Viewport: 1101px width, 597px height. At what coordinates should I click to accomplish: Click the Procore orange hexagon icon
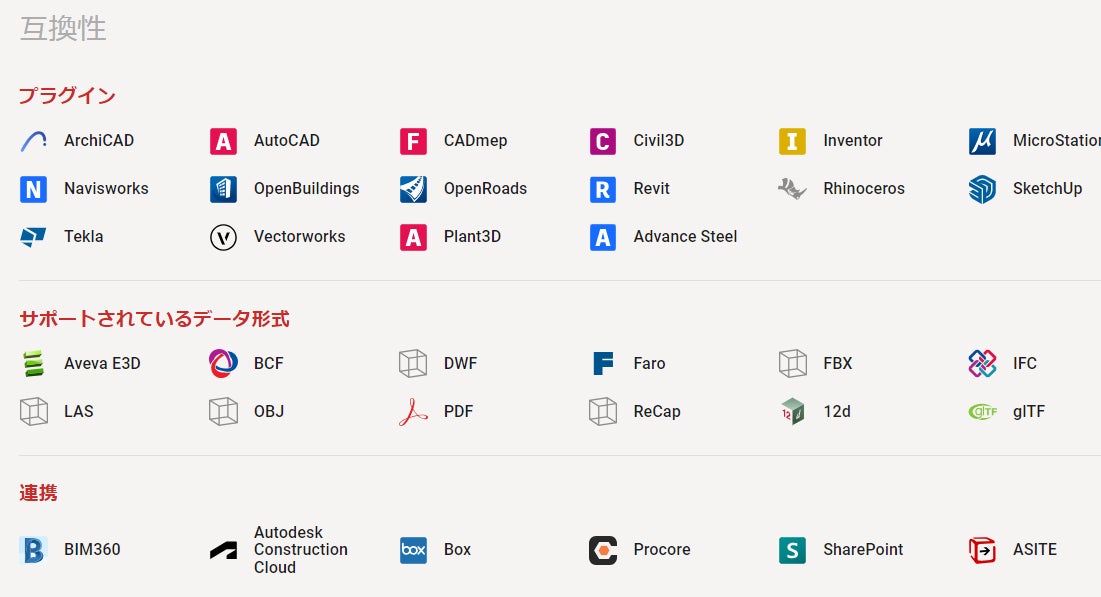click(602, 550)
